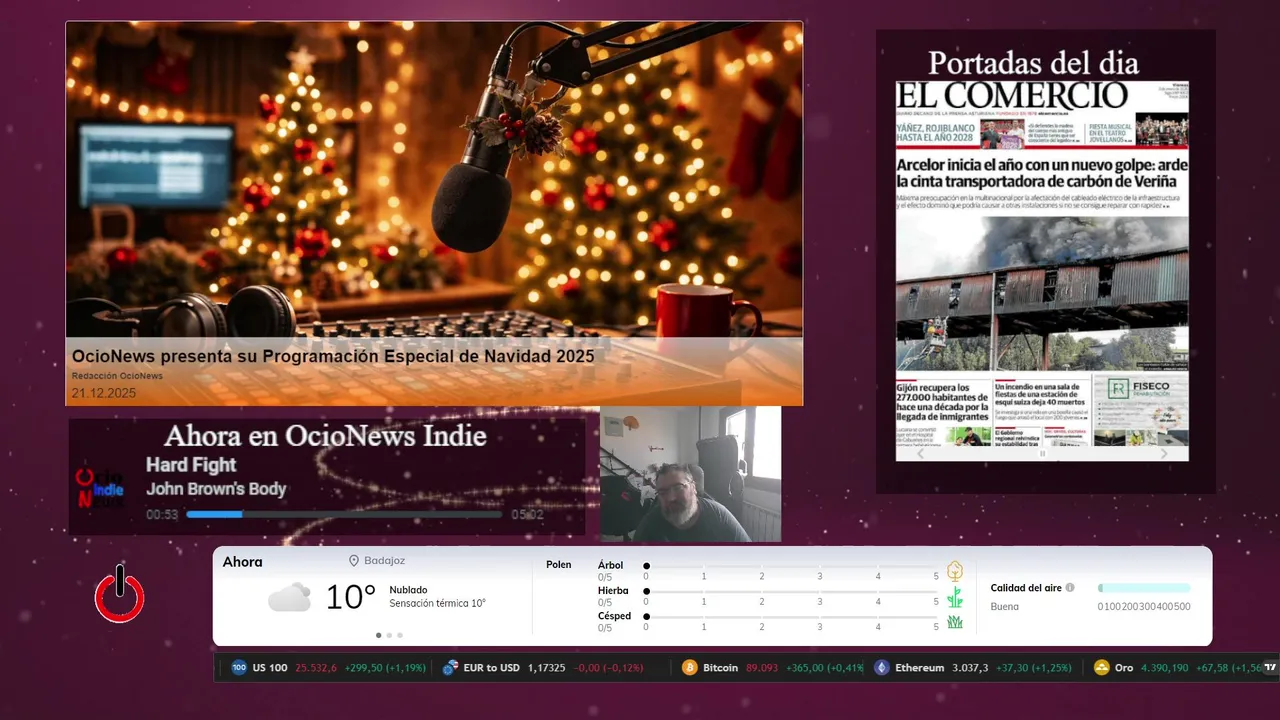Image resolution: width=1280 pixels, height=720 pixels.
Task: Click the Redacción OcioNews byline
Action: tap(117, 376)
